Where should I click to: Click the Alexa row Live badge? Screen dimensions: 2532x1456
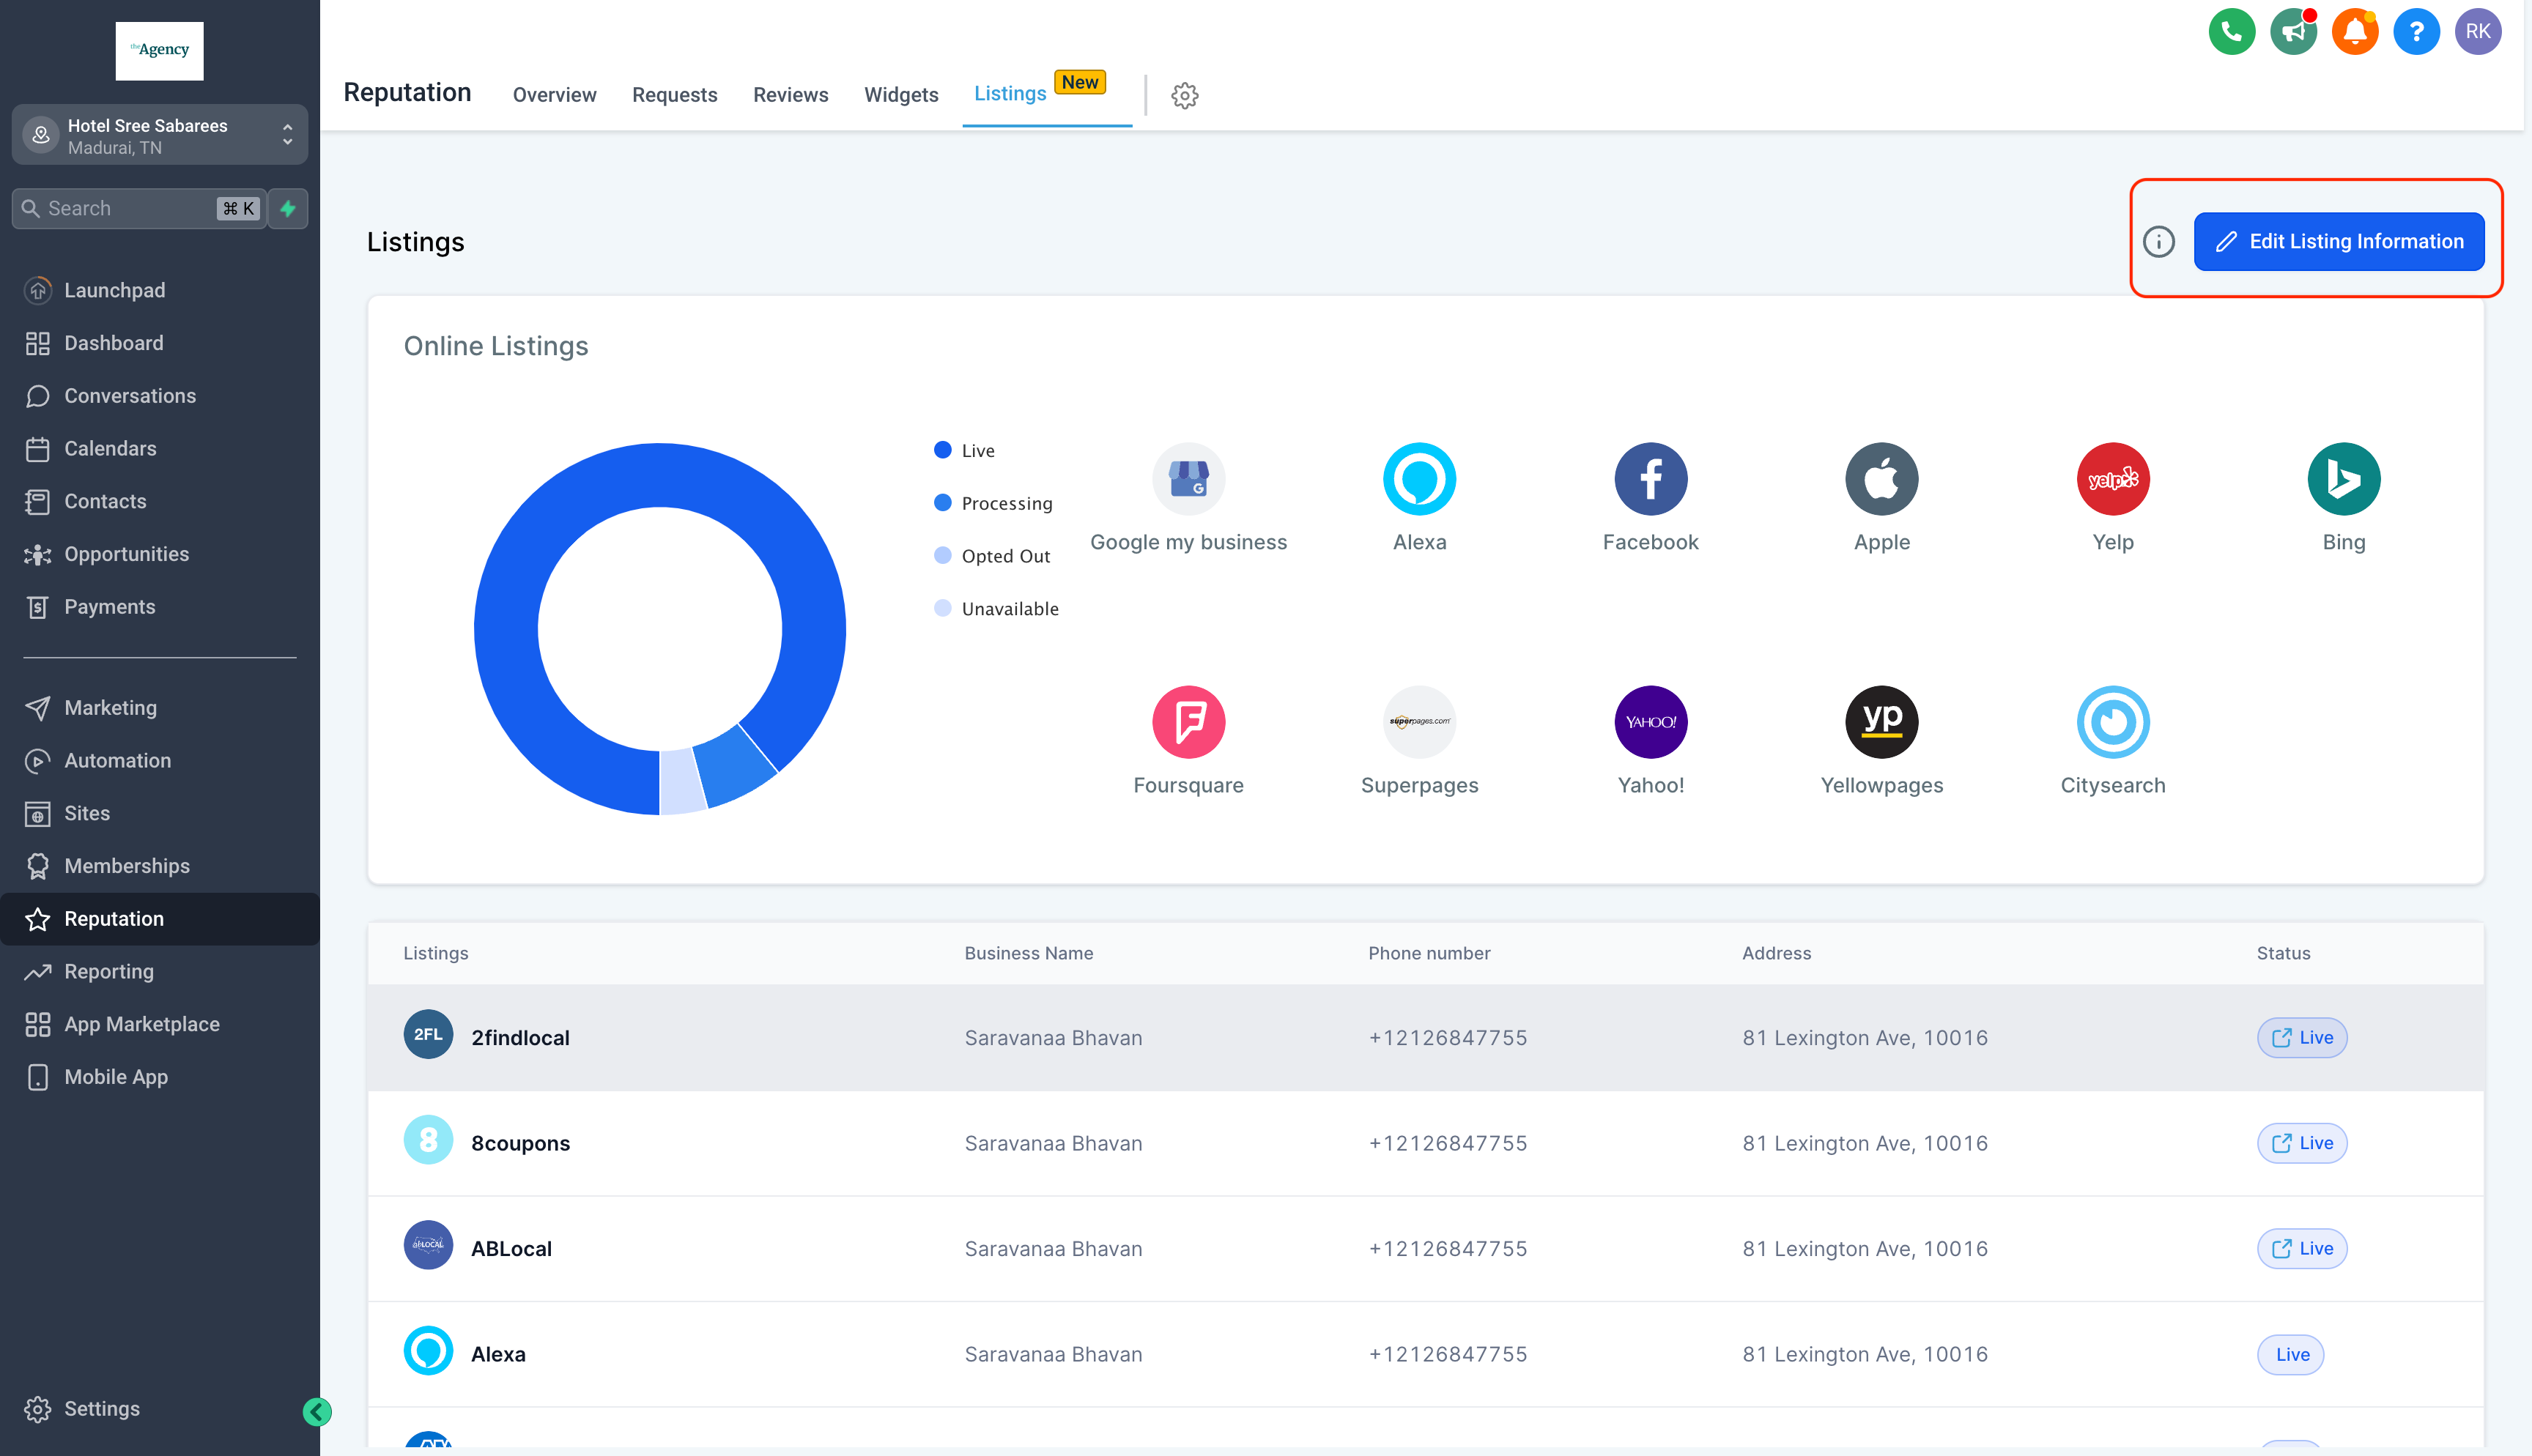coord(2290,1354)
